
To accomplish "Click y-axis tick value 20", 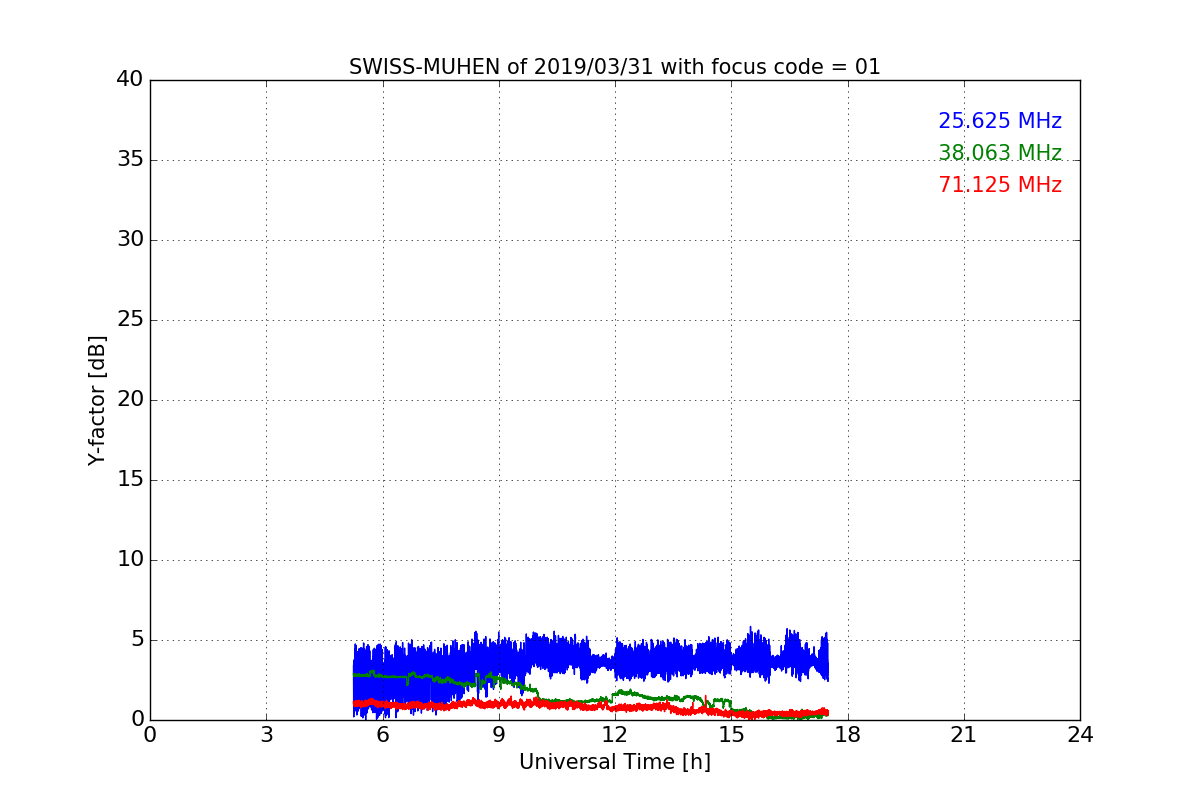I will click(x=130, y=399).
